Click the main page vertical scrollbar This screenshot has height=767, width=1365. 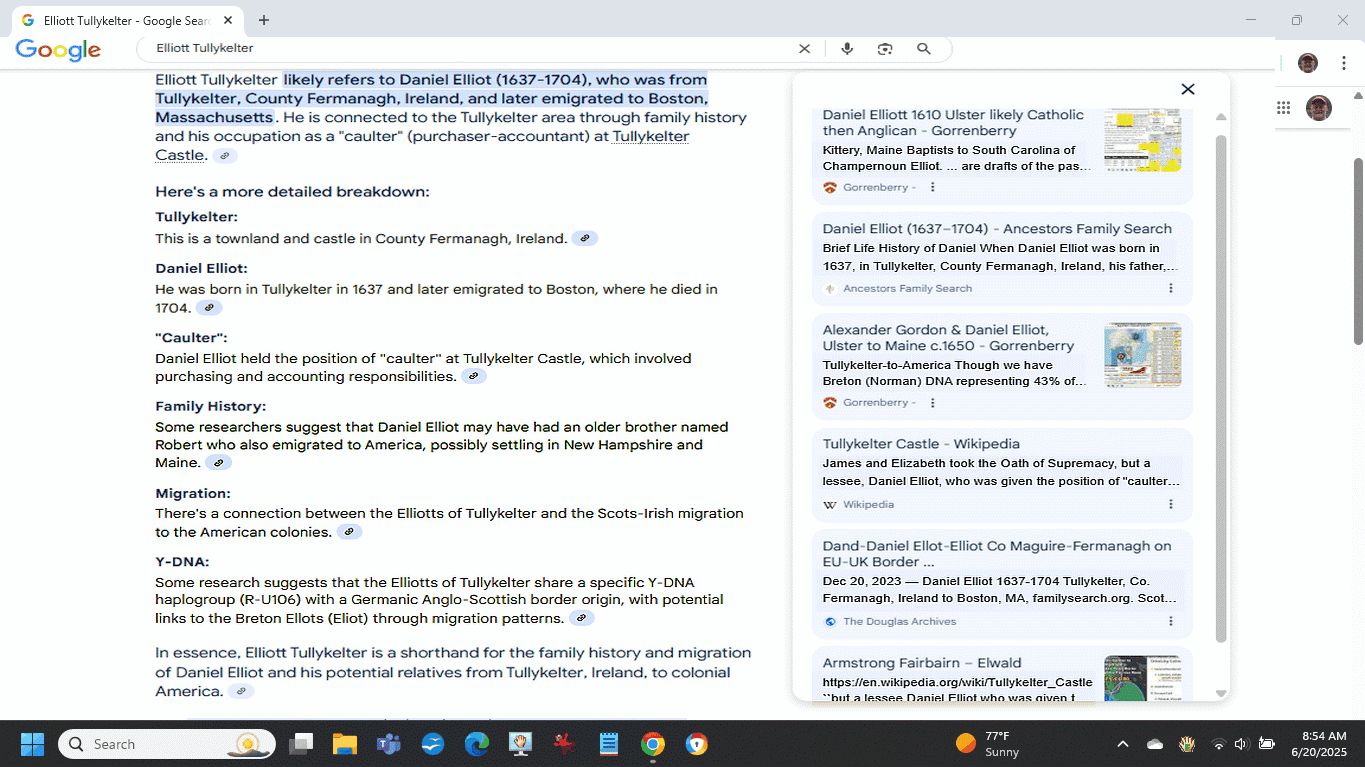(1358, 250)
